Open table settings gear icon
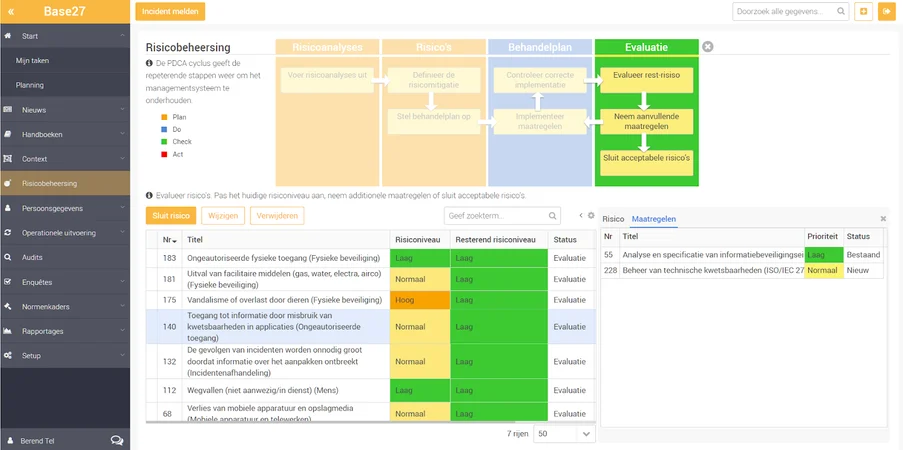This screenshot has height=450, width=903. click(x=591, y=215)
